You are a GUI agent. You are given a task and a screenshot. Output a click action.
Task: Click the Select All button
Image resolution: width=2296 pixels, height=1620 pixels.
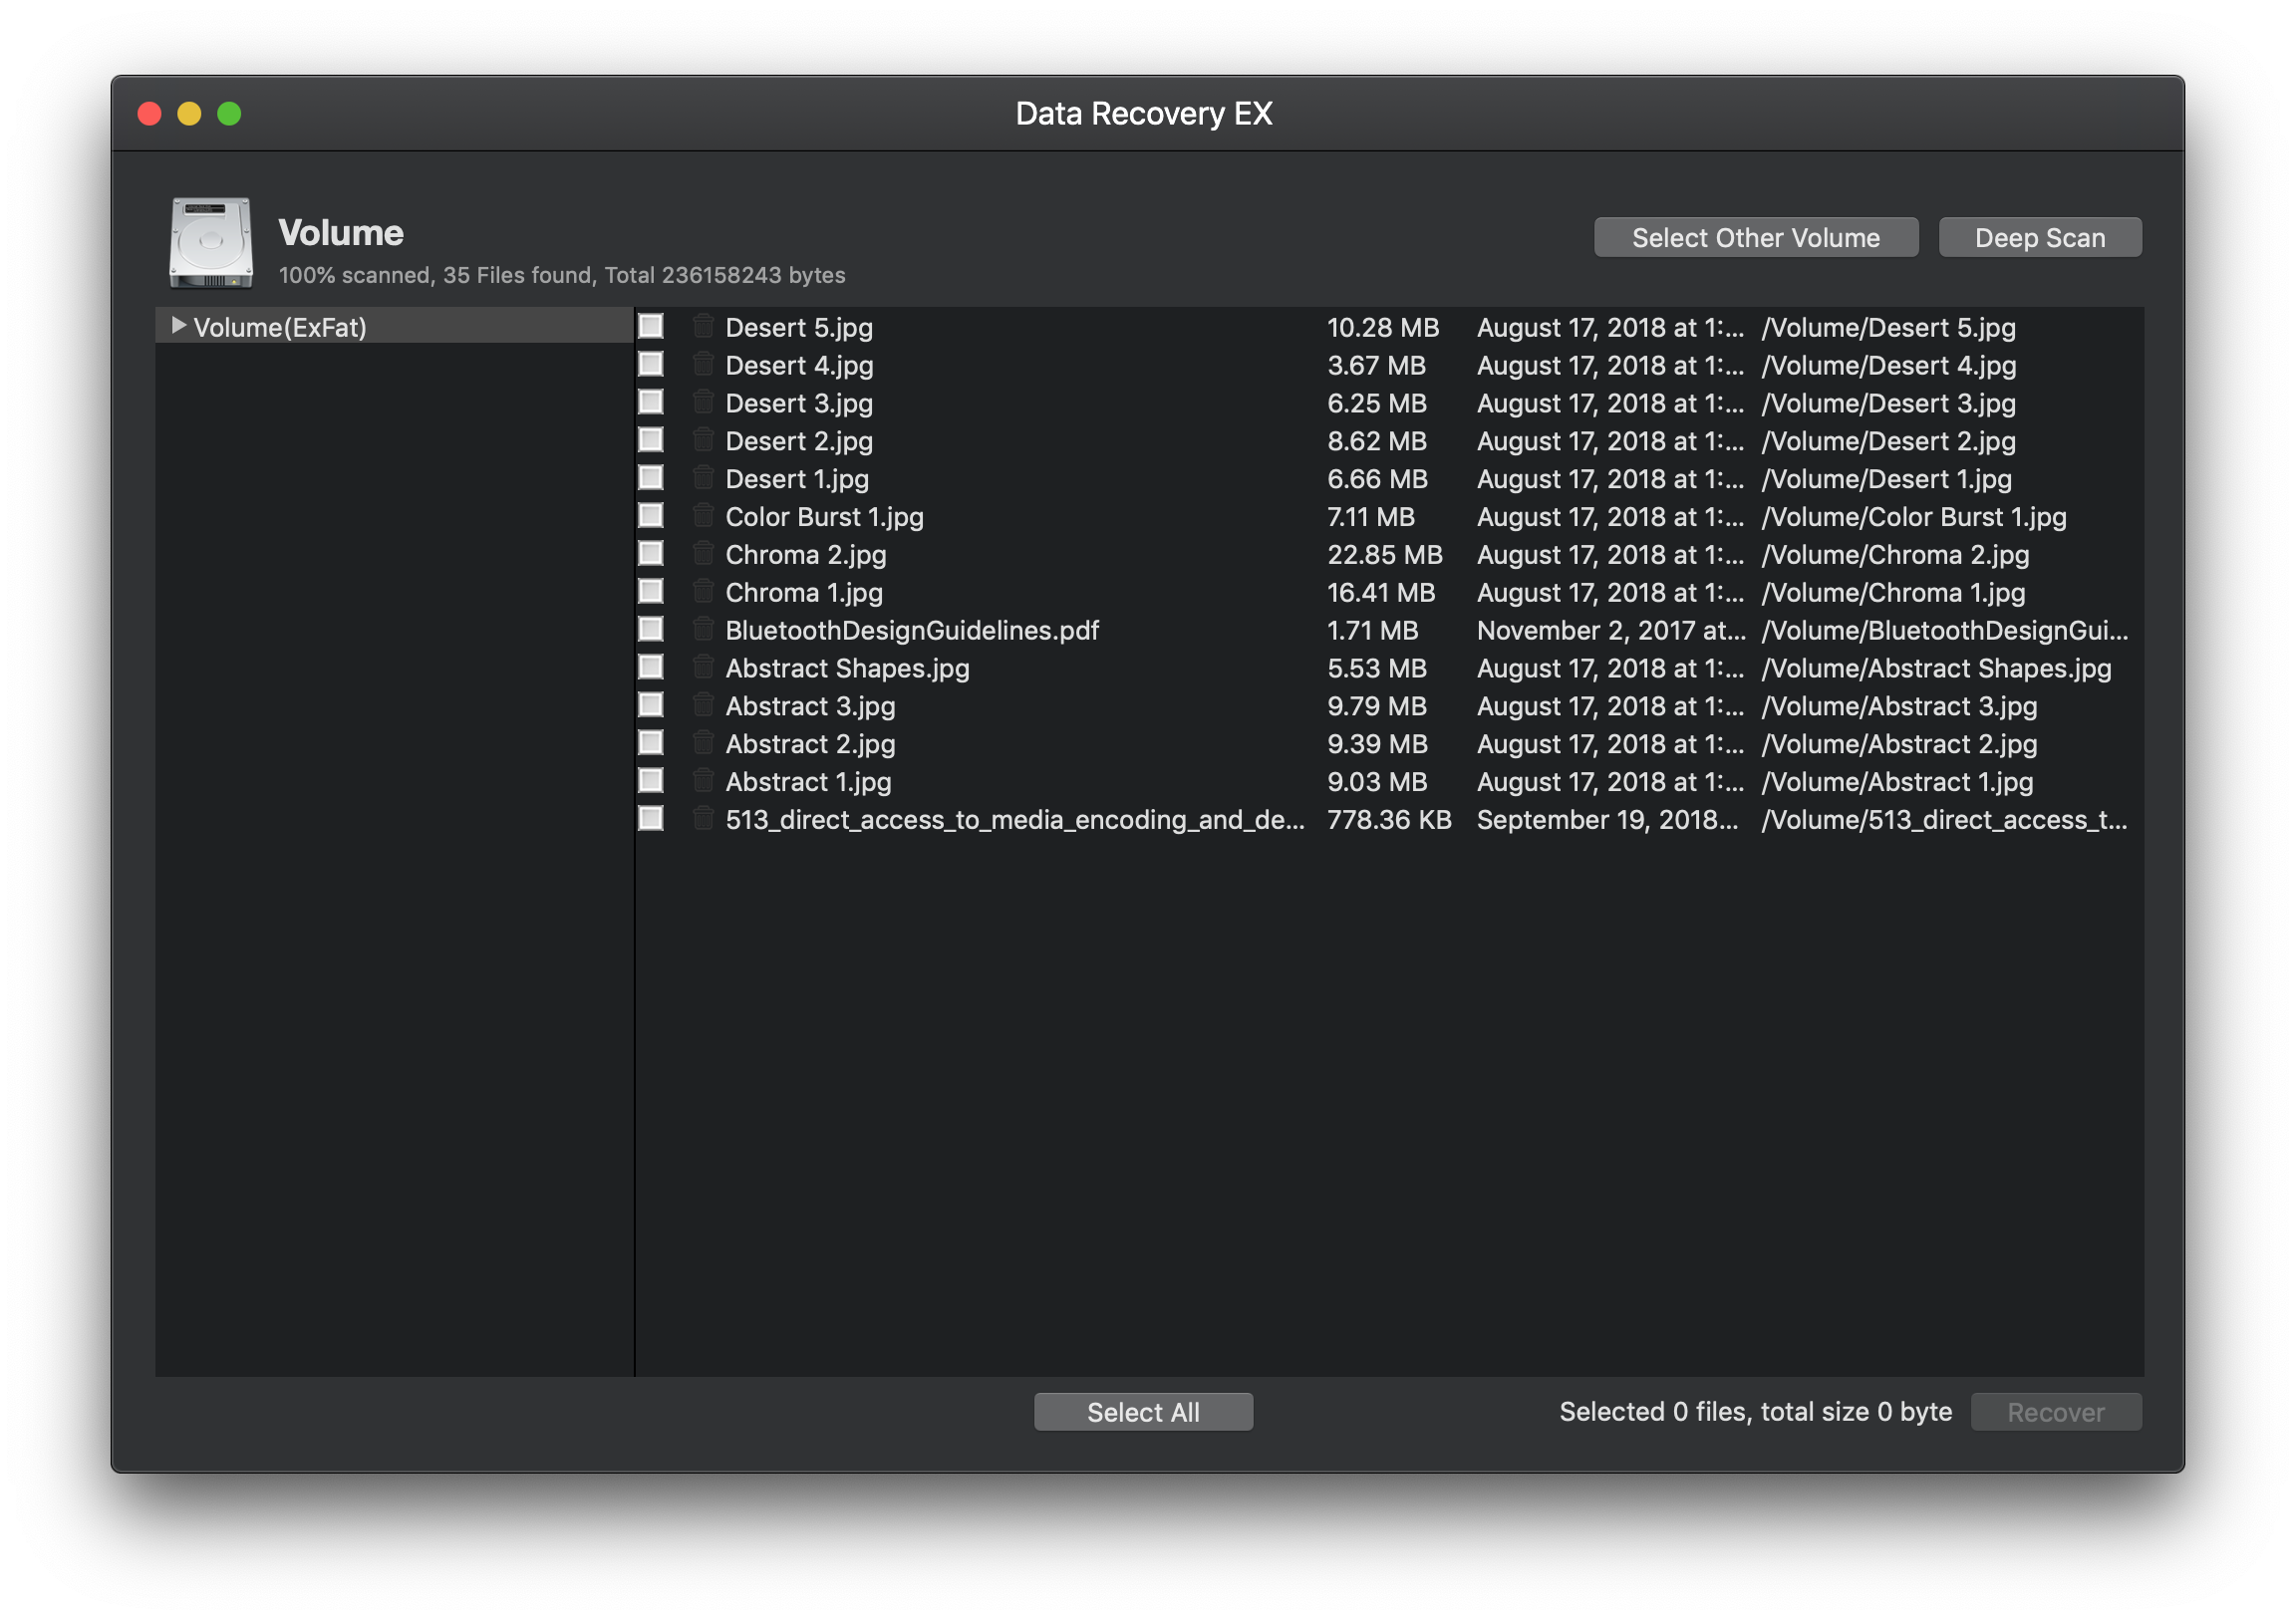[x=1143, y=1413]
